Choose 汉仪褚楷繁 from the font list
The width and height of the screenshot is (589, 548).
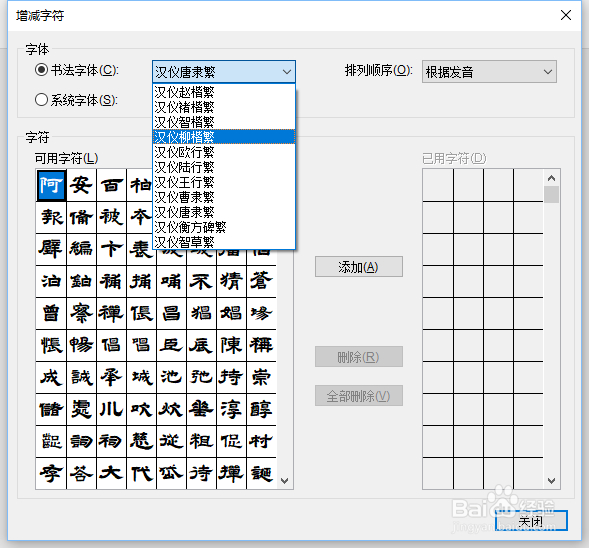click(x=224, y=107)
